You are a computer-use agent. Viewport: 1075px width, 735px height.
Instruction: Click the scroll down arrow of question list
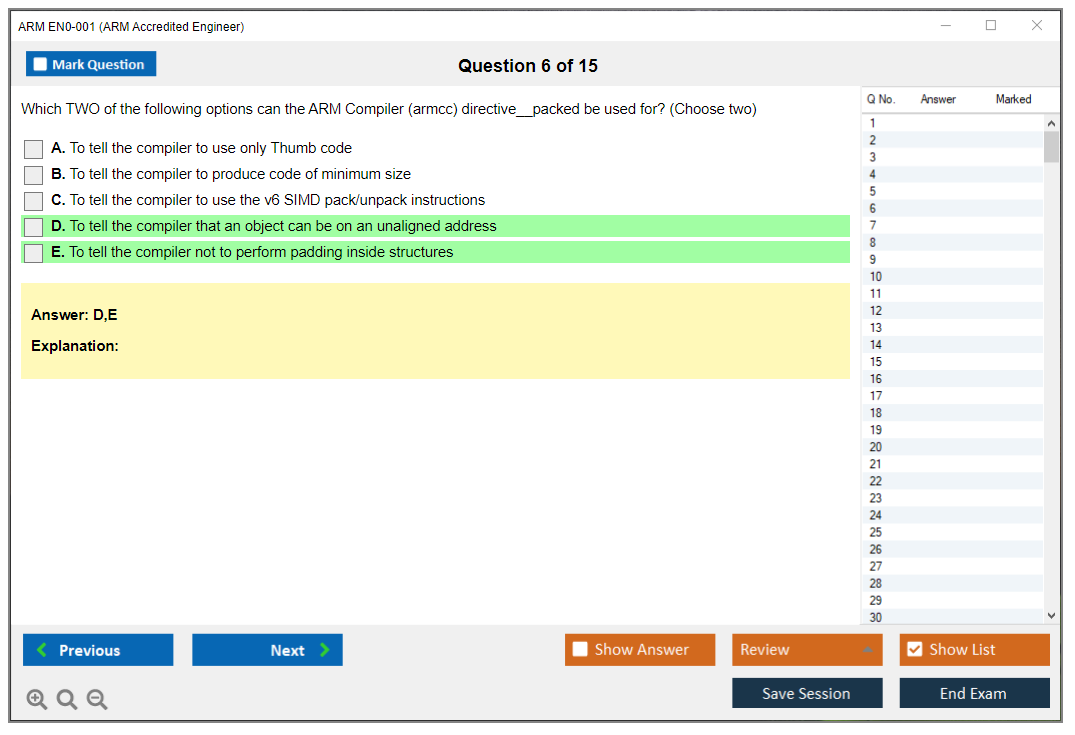point(1051,617)
